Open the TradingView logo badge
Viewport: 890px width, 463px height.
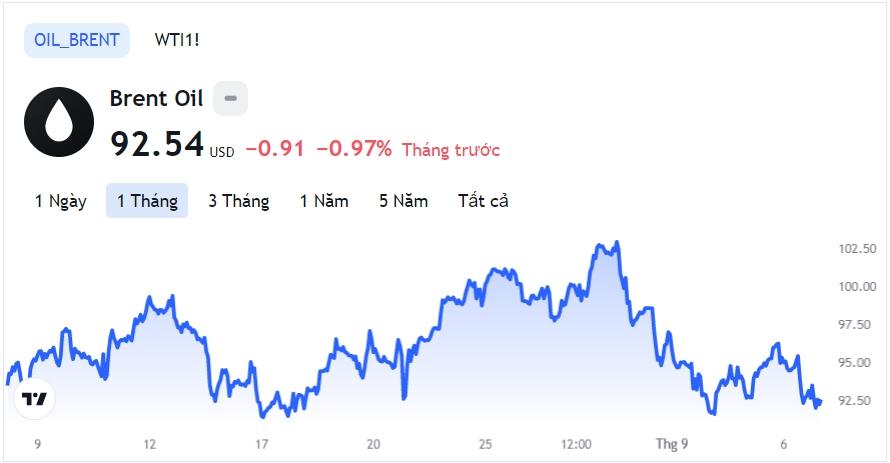[35, 399]
